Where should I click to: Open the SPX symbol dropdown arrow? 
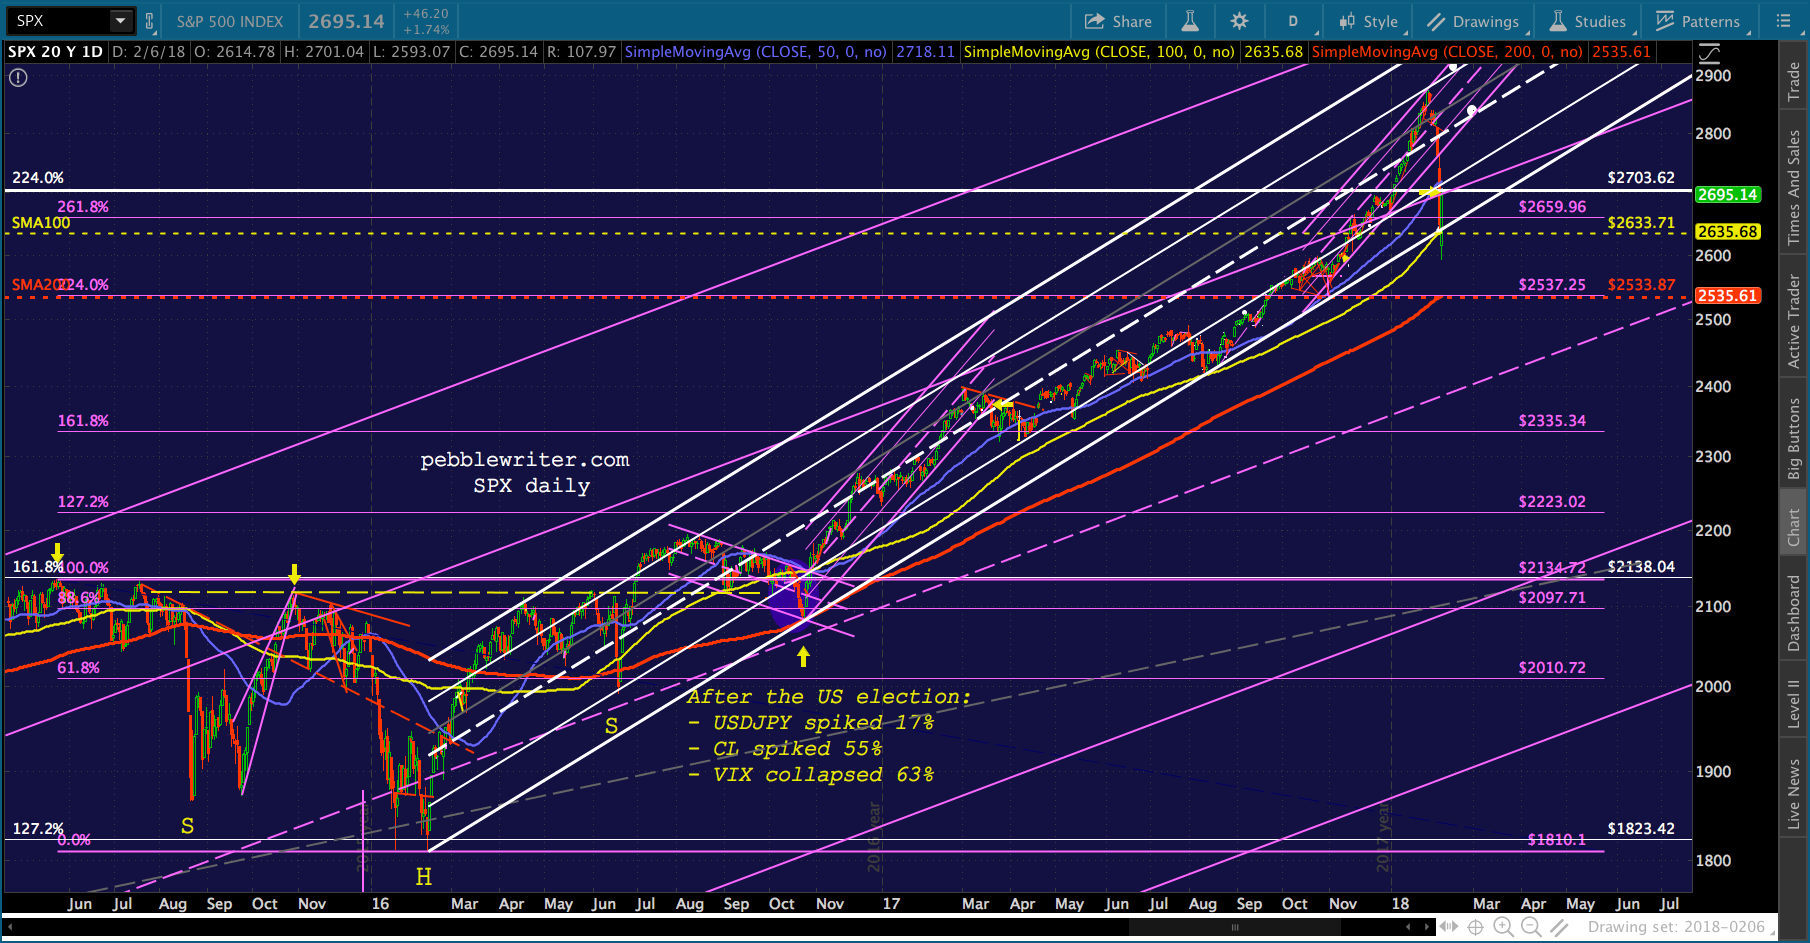pos(120,21)
